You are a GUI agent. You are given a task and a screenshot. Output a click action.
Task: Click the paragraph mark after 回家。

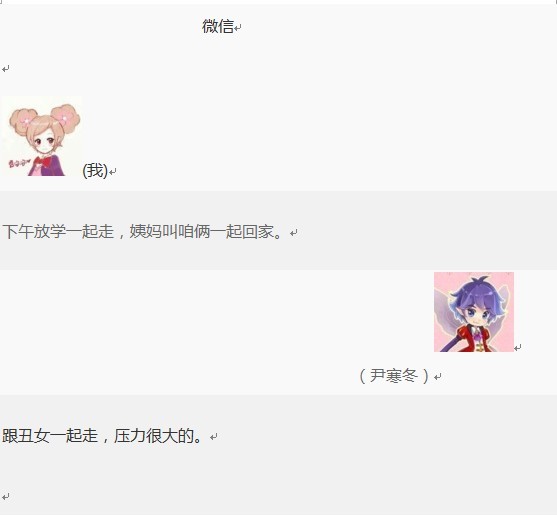[293, 233]
